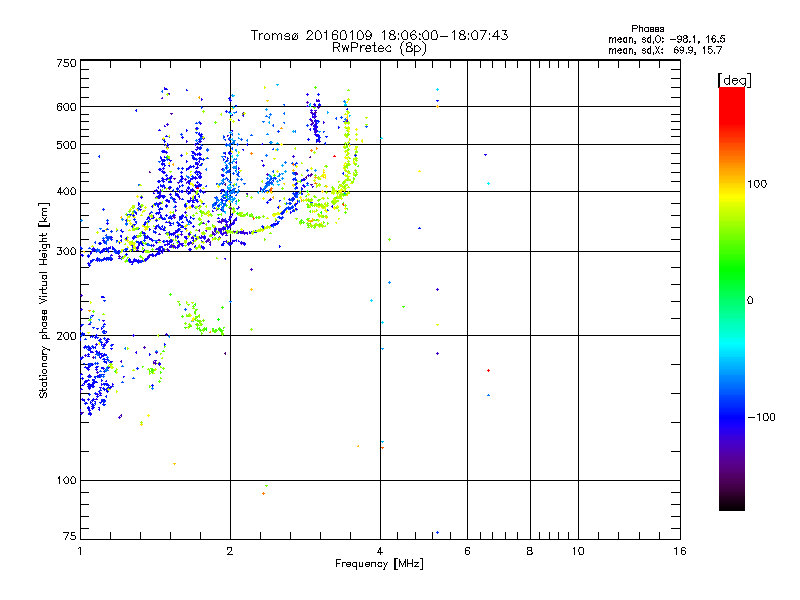This screenshot has height=600, width=800.
Task: Click the frequency axis tick label '10'
Action: point(578,551)
